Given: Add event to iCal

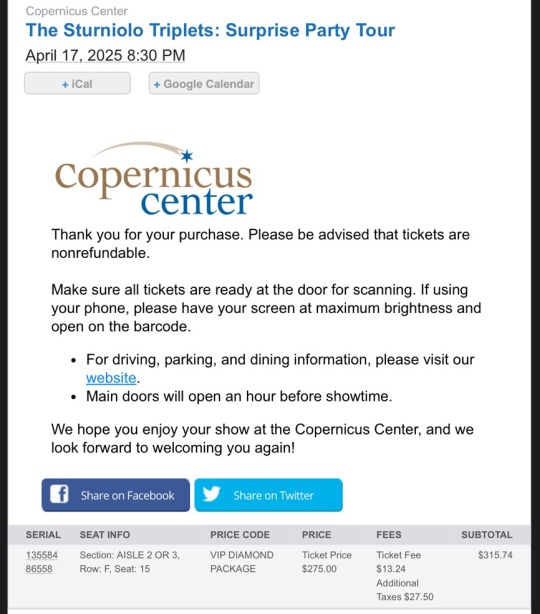Looking at the screenshot, I should (x=77, y=83).
